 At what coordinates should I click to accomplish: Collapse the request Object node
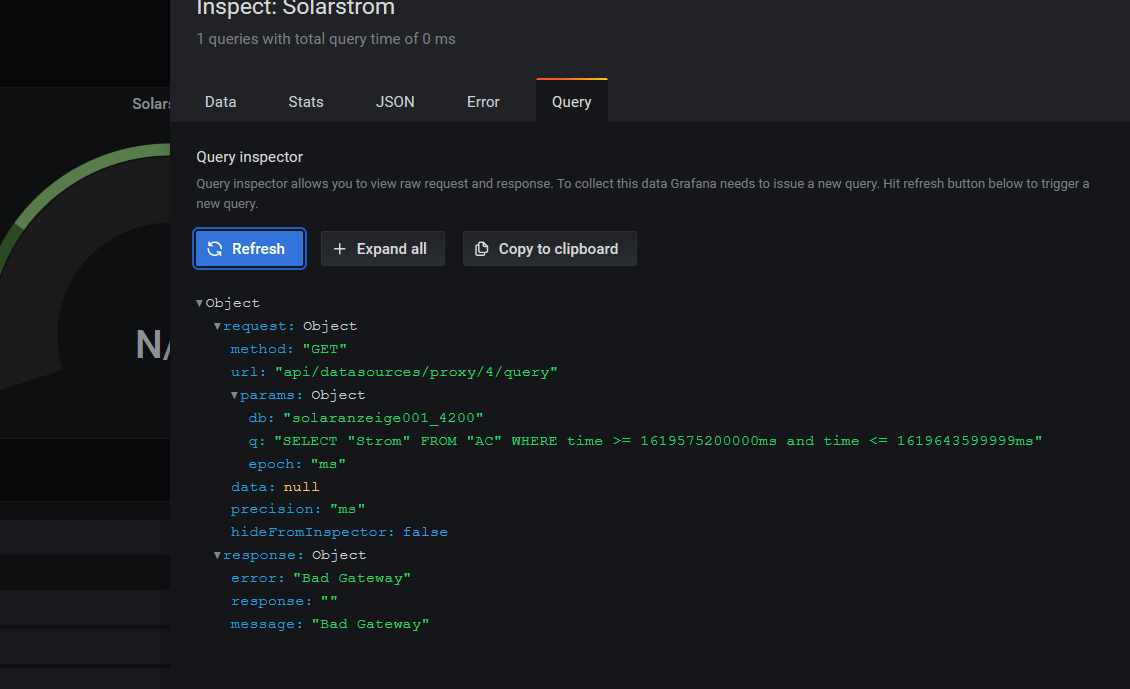[x=217, y=326]
